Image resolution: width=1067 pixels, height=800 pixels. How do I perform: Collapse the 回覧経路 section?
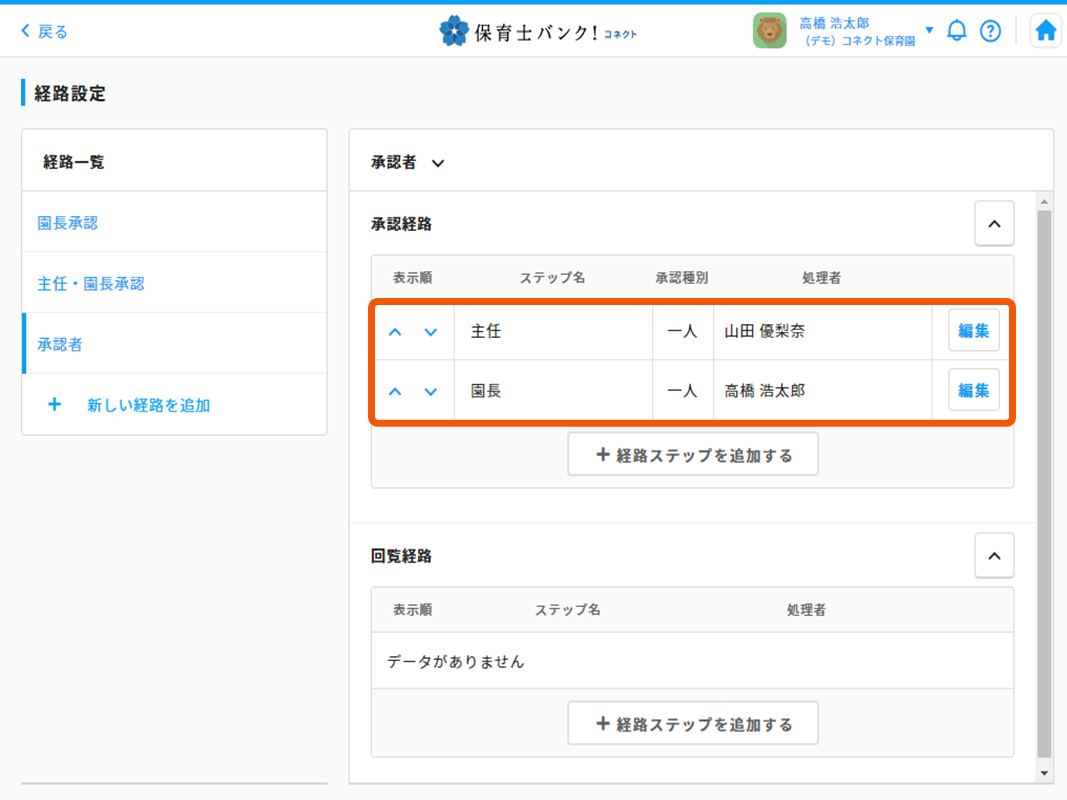click(994, 555)
